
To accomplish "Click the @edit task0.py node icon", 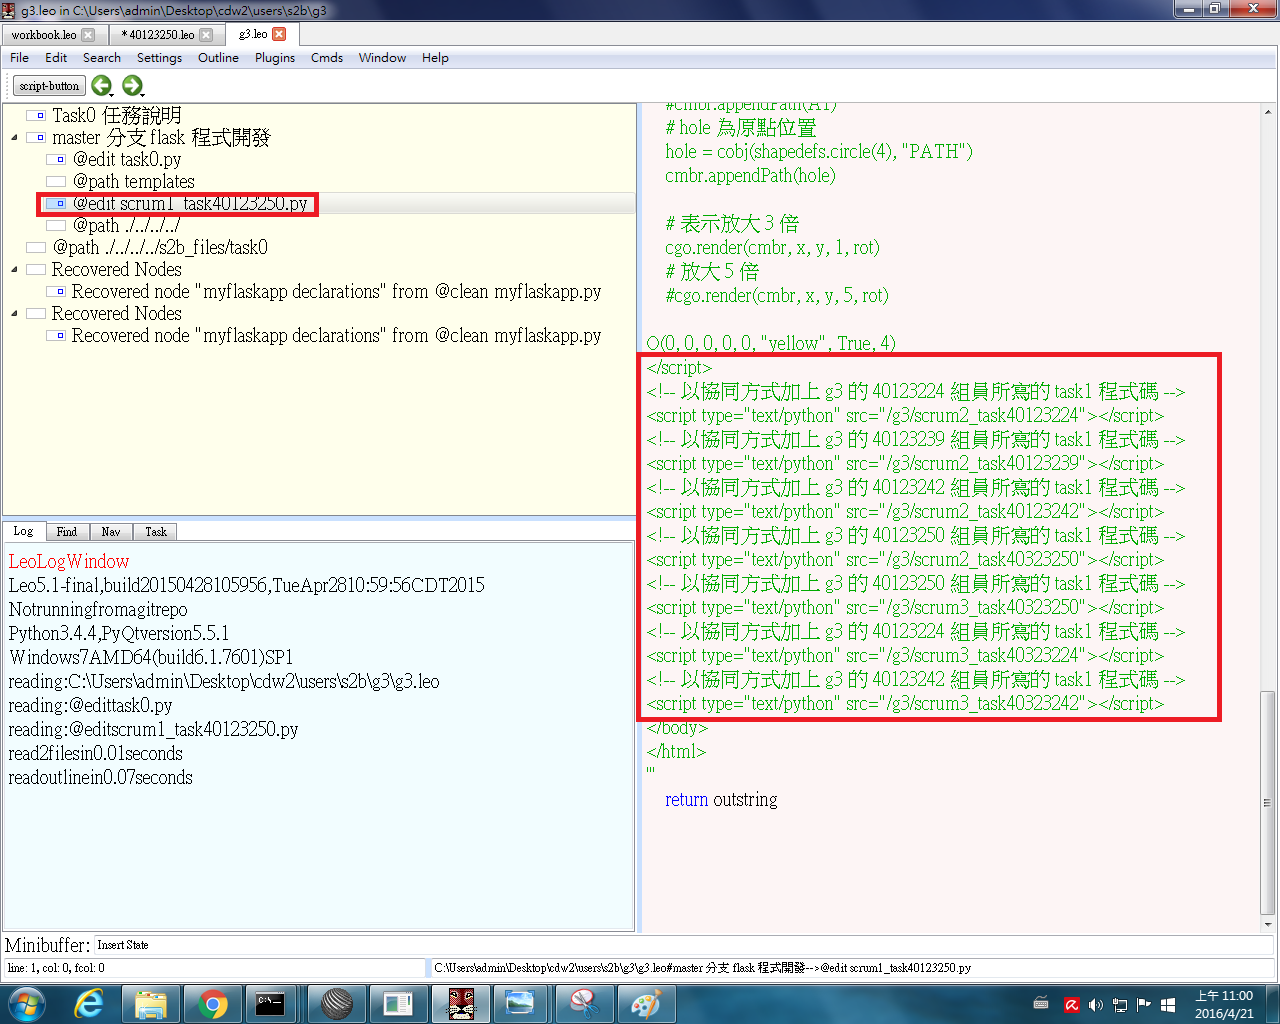I will 56,160.
